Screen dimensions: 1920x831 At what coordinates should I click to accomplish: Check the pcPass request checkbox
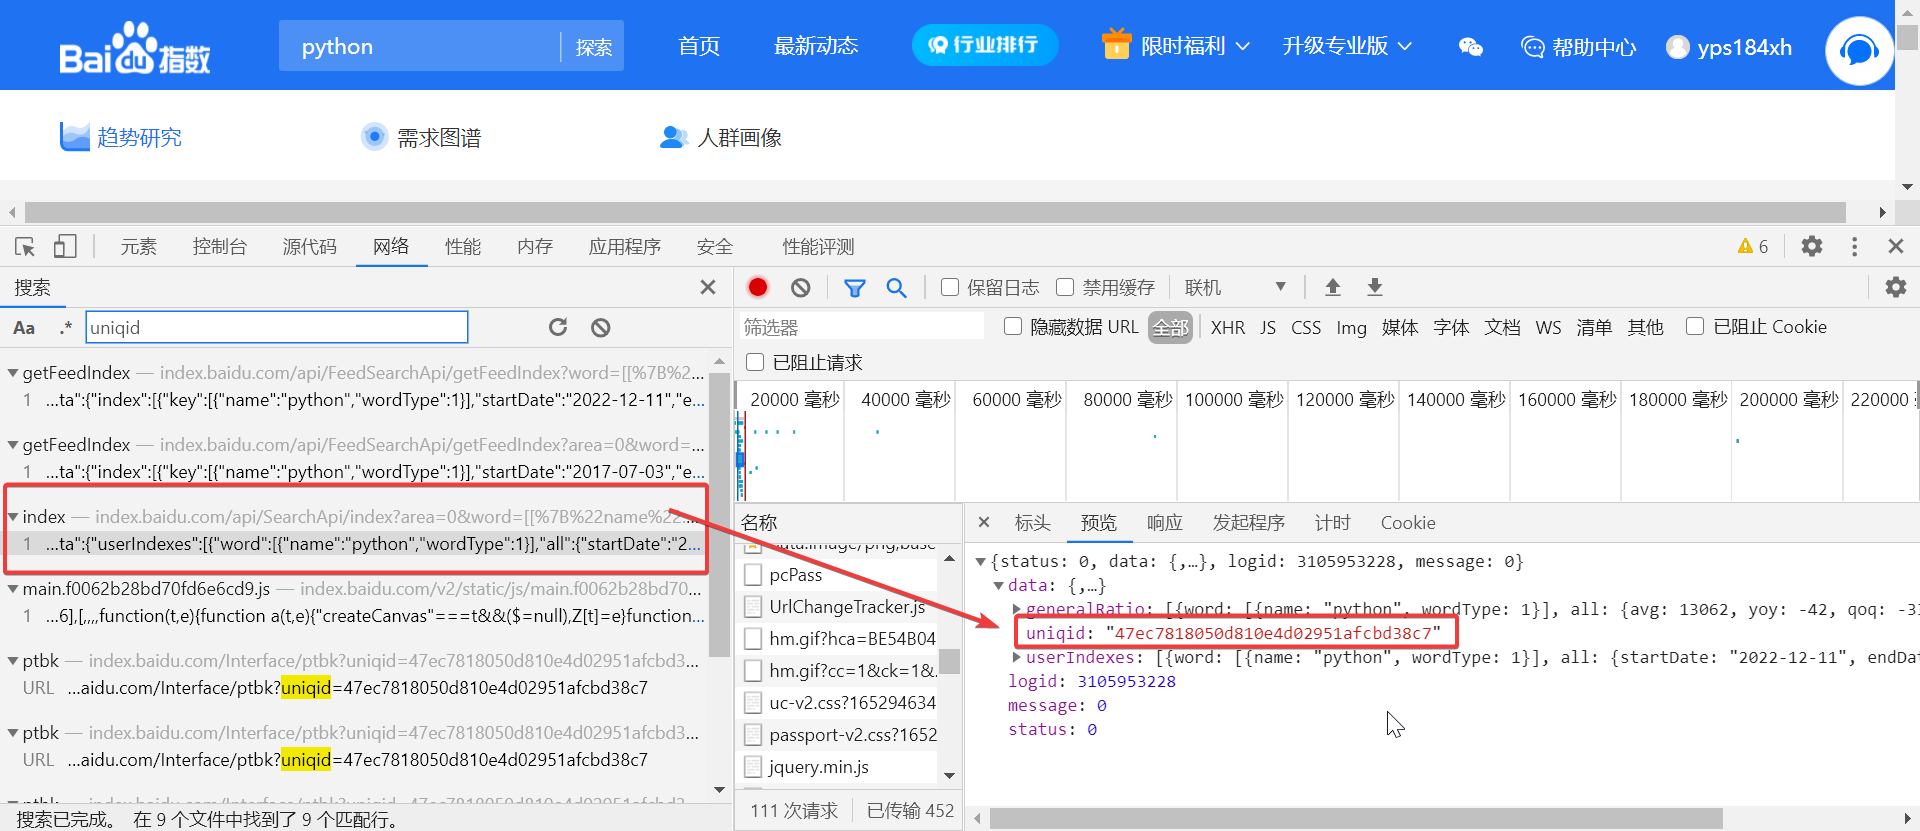tap(753, 575)
